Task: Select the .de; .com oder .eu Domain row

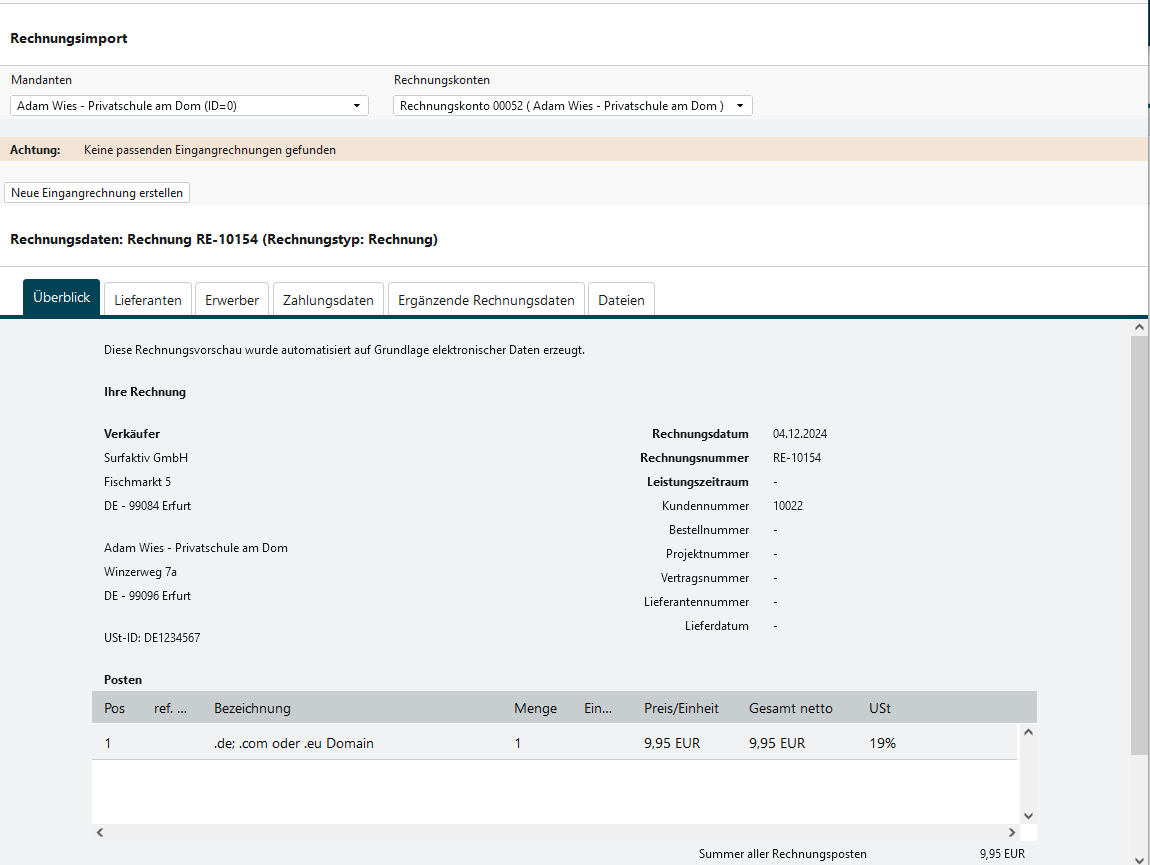Action: tap(294, 743)
